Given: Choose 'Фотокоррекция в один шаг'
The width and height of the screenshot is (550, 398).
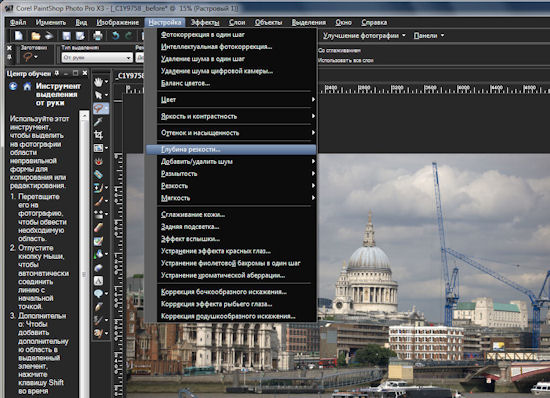Looking at the screenshot, I should click(231, 34).
